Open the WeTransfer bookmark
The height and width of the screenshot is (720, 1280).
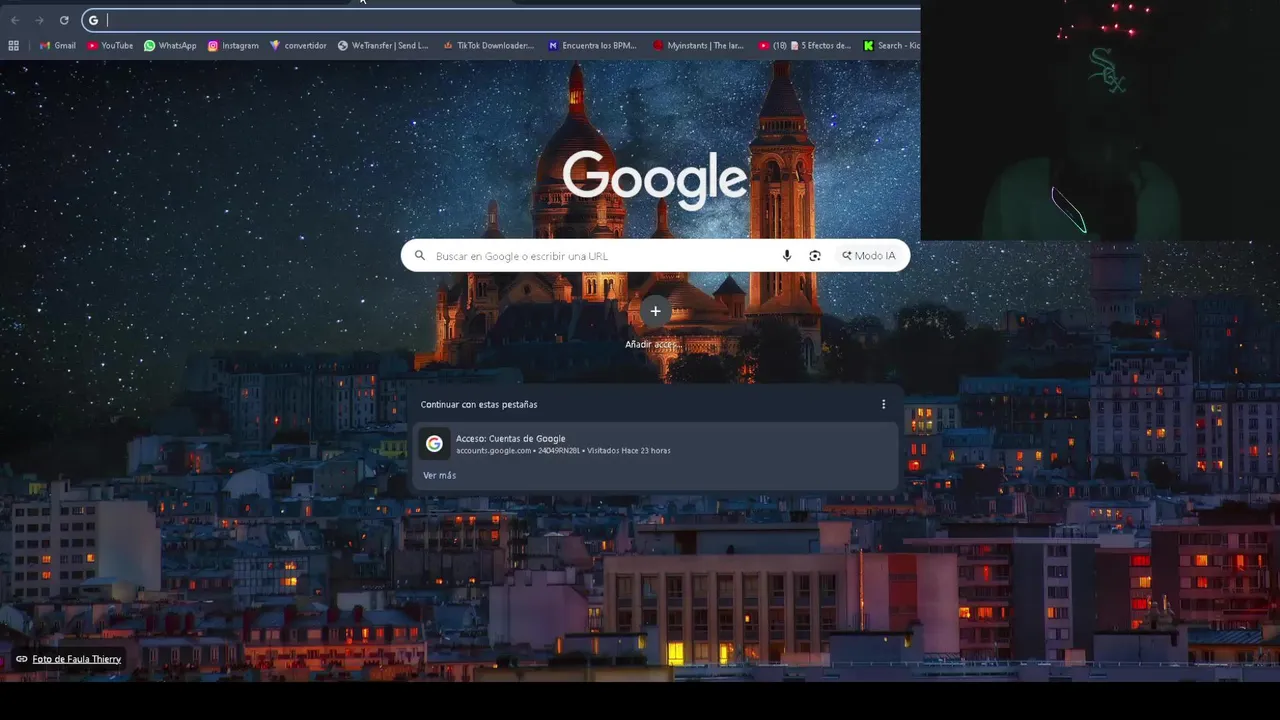pyautogui.click(x=383, y=45)
